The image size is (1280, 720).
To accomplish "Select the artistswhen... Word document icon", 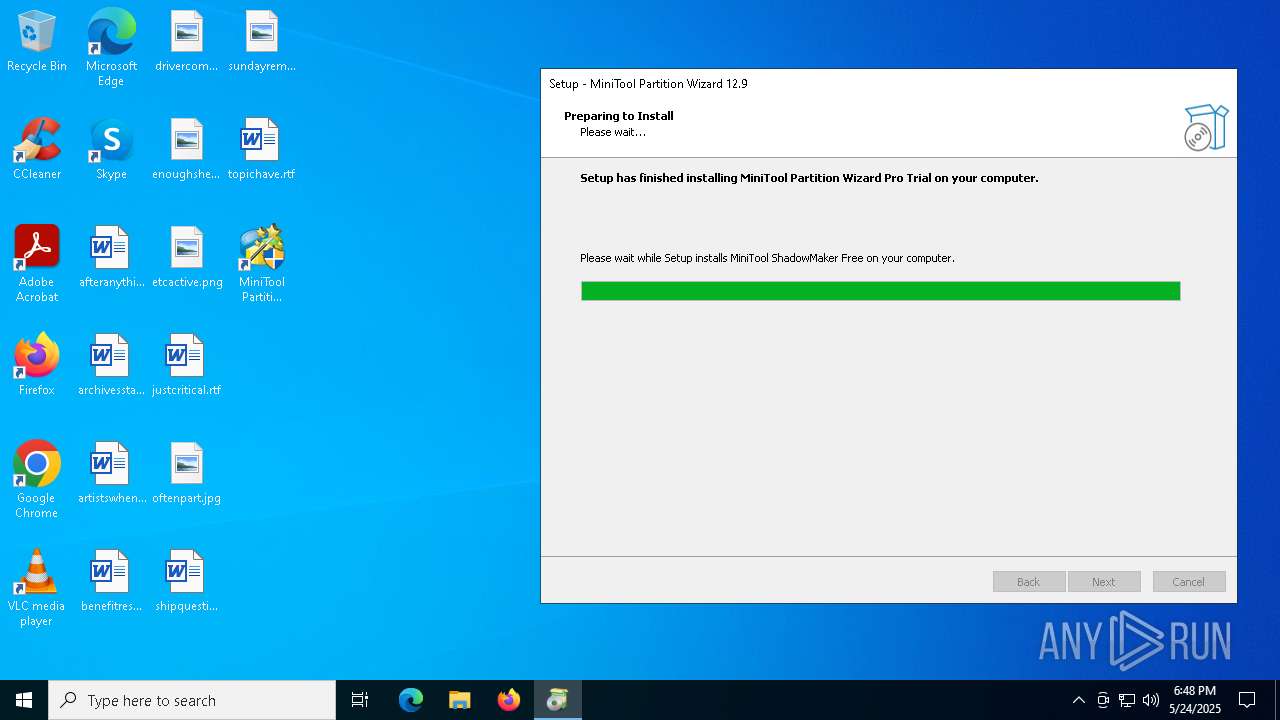I will click(111, 474).
